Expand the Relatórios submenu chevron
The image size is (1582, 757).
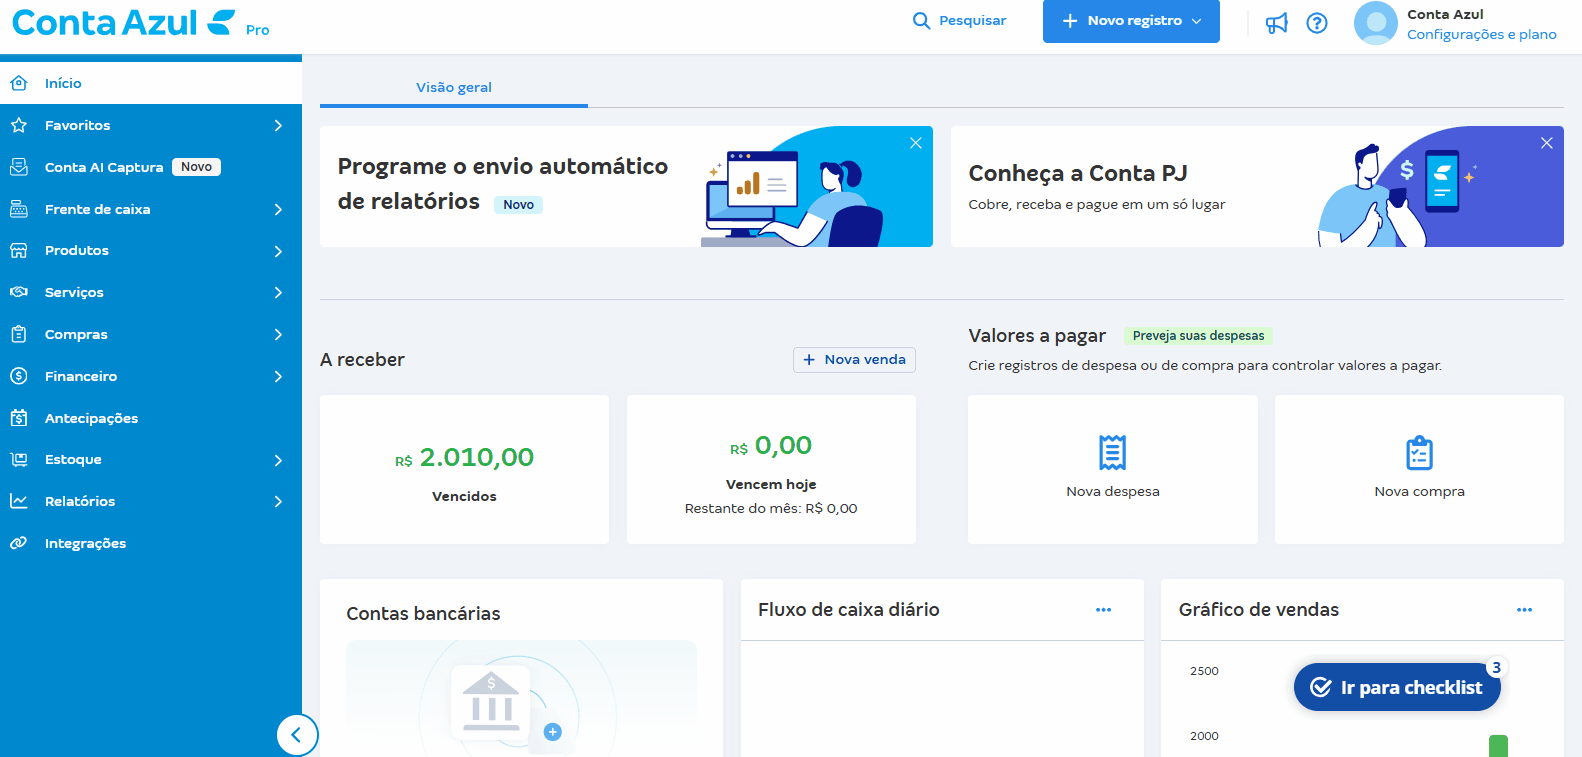click(278, 501)
